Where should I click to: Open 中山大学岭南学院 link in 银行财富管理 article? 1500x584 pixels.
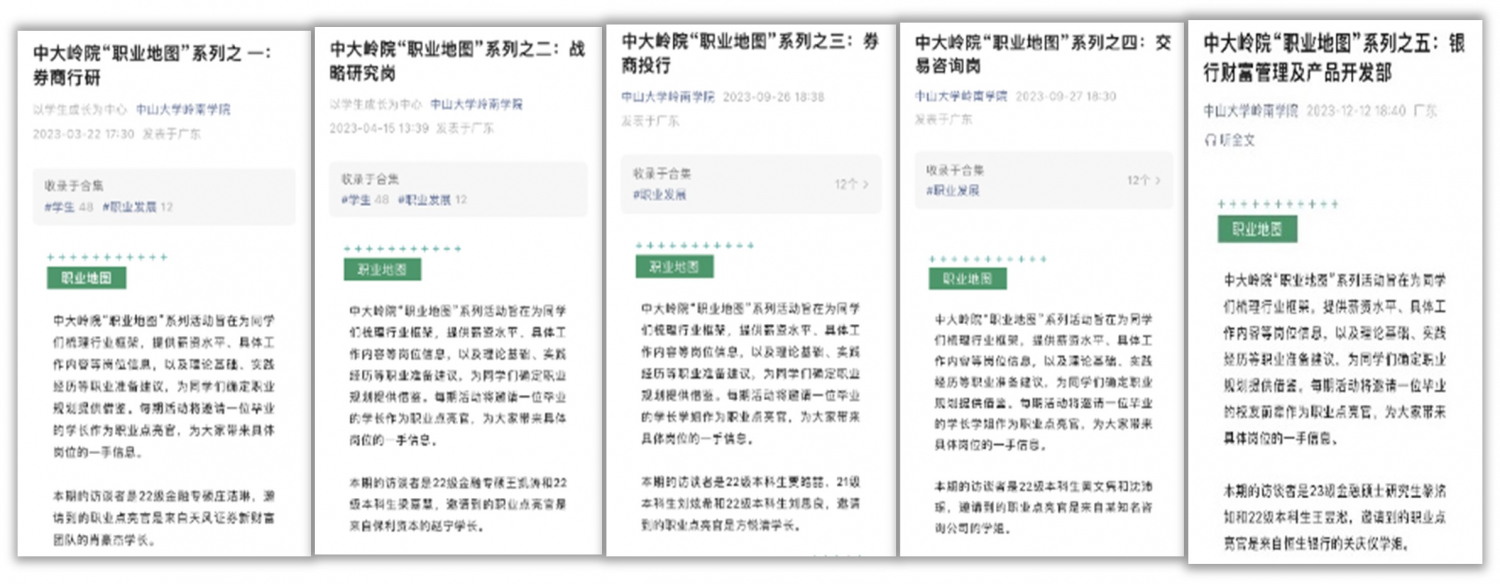tap(1250, 110)
